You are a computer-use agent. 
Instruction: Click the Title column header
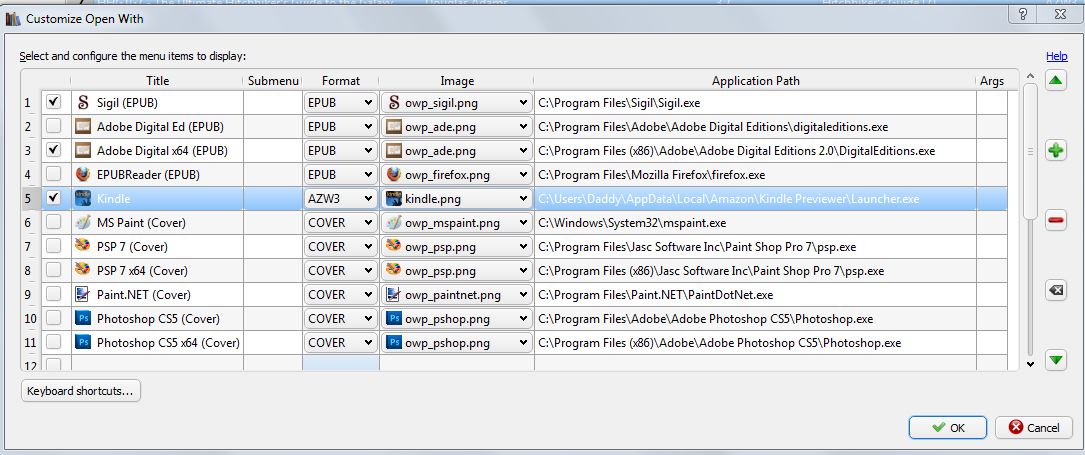pyautogui.click(x=157, y=81)
